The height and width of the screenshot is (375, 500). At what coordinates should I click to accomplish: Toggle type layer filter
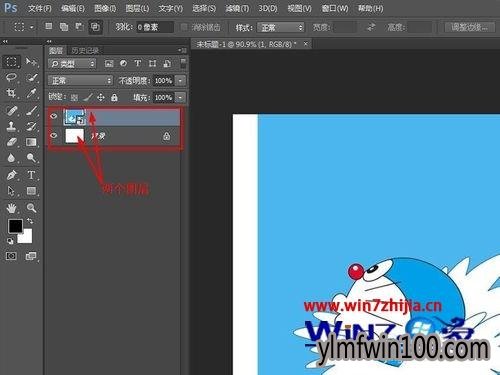click(x=138, y=63)
